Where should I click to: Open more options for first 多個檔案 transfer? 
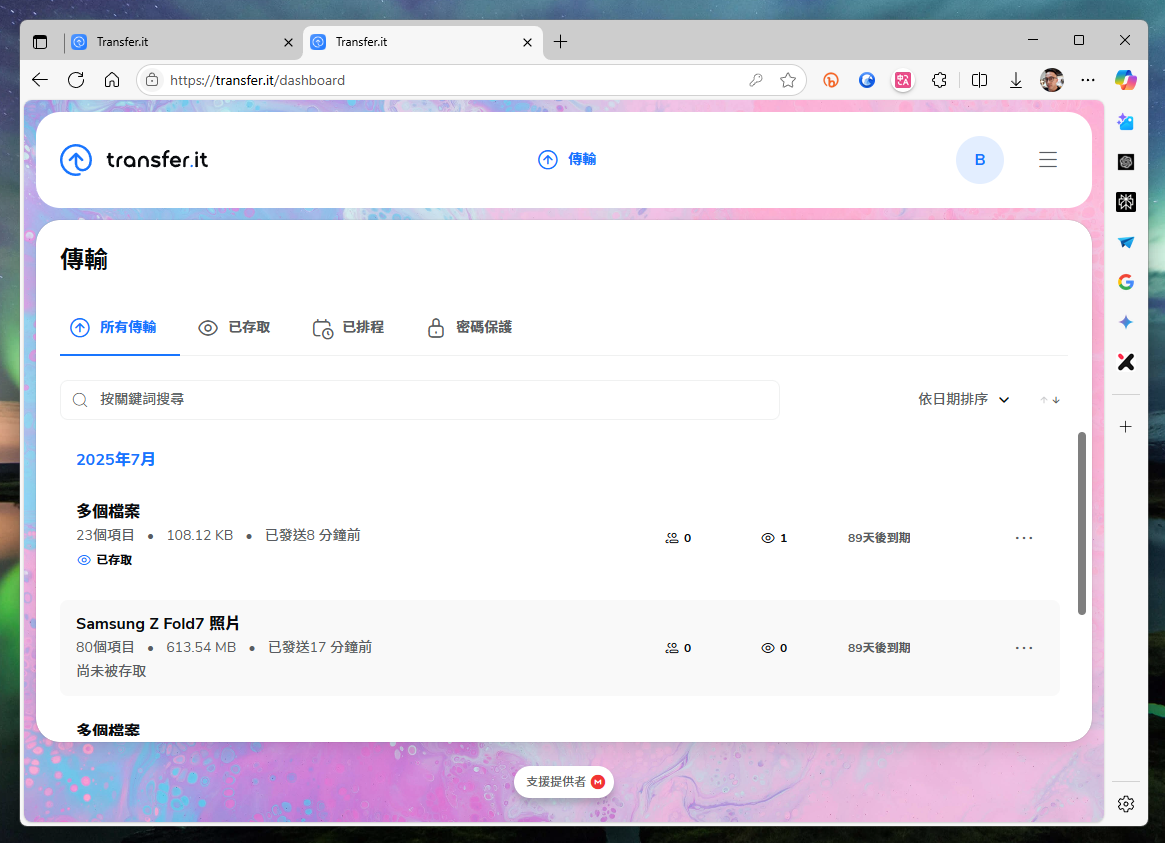click(x=1023, y=538)
